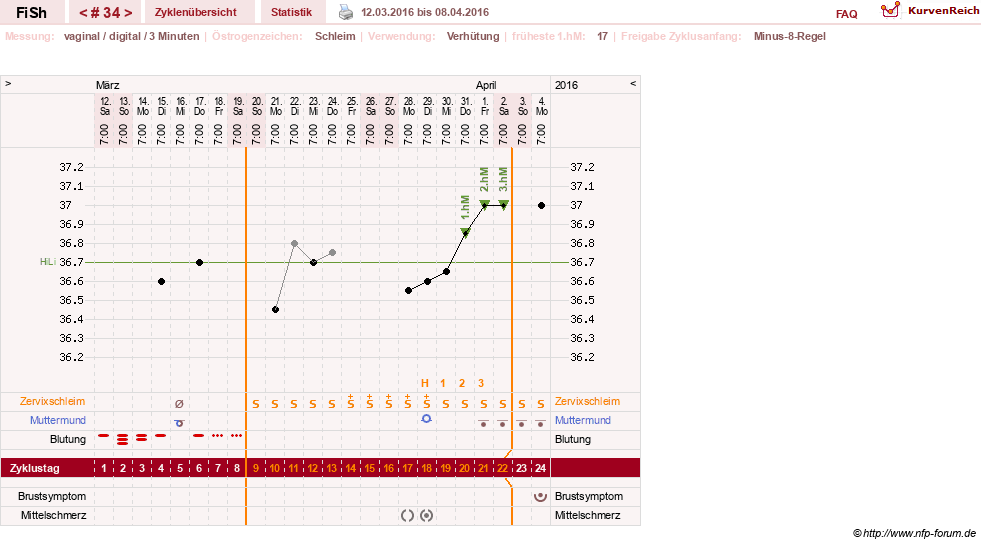Click the KurvenReich logo
Image resolution: width=981 pixels, height=545 pixels.
(930, 10)
